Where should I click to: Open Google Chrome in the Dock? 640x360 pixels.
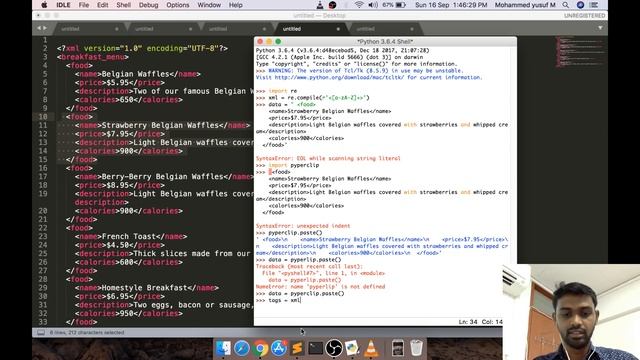pos(260,349)
